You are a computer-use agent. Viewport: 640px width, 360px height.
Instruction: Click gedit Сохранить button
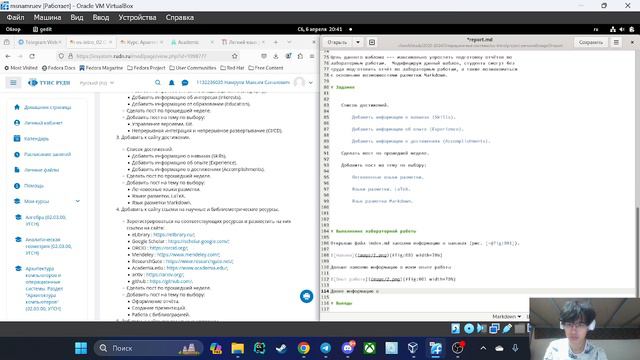tap(591, 42)
